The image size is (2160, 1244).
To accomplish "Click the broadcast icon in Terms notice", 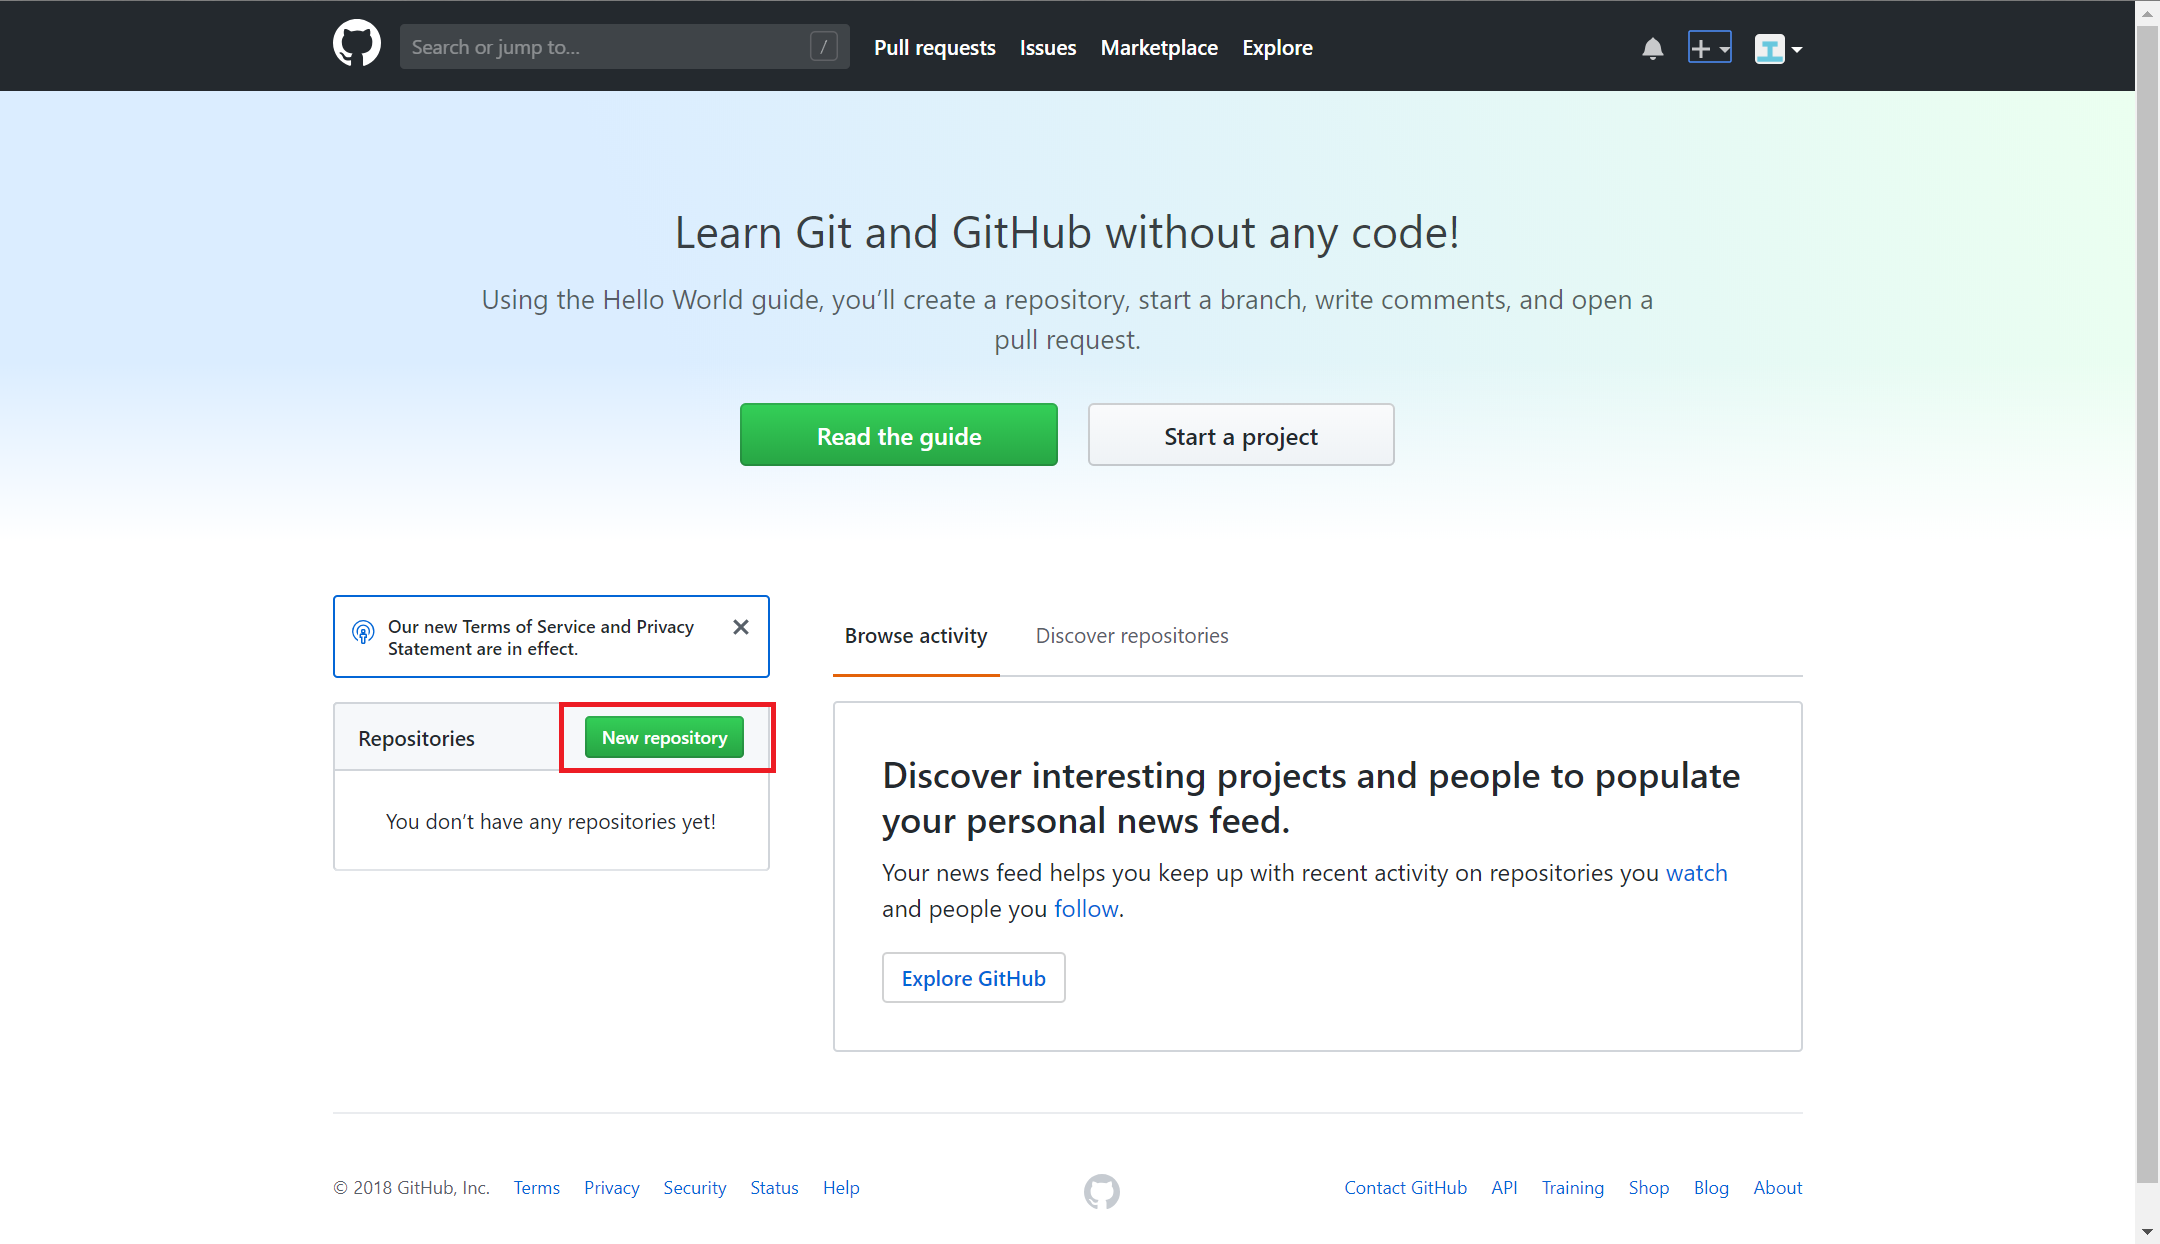I will pyautogui.click(x=363, y=632).
